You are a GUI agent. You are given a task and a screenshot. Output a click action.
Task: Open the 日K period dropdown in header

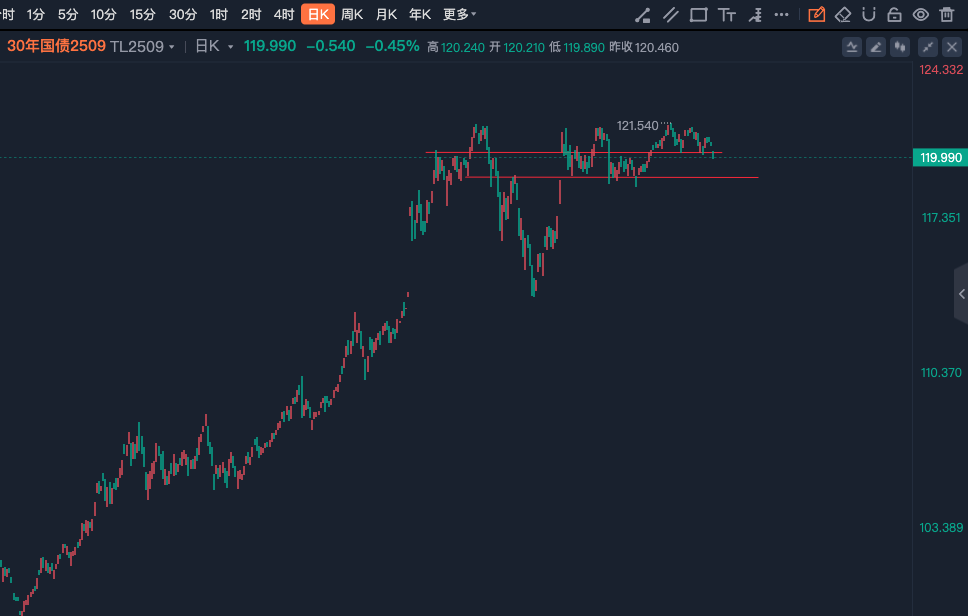pyautogui.click(x=214, y=46)
